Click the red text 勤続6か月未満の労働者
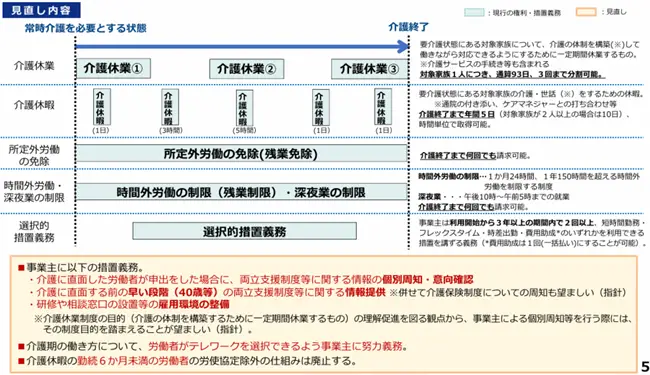 coord(133,360)
